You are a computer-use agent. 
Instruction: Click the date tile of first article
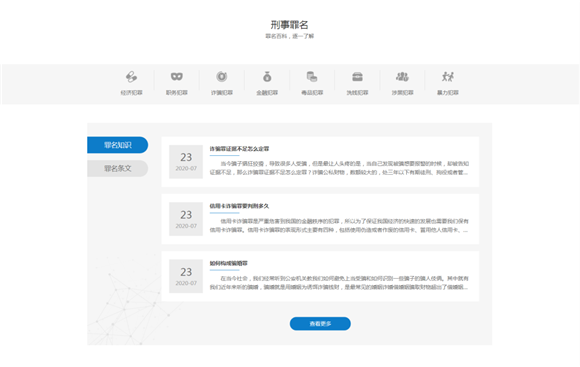(x=186, y=162)
